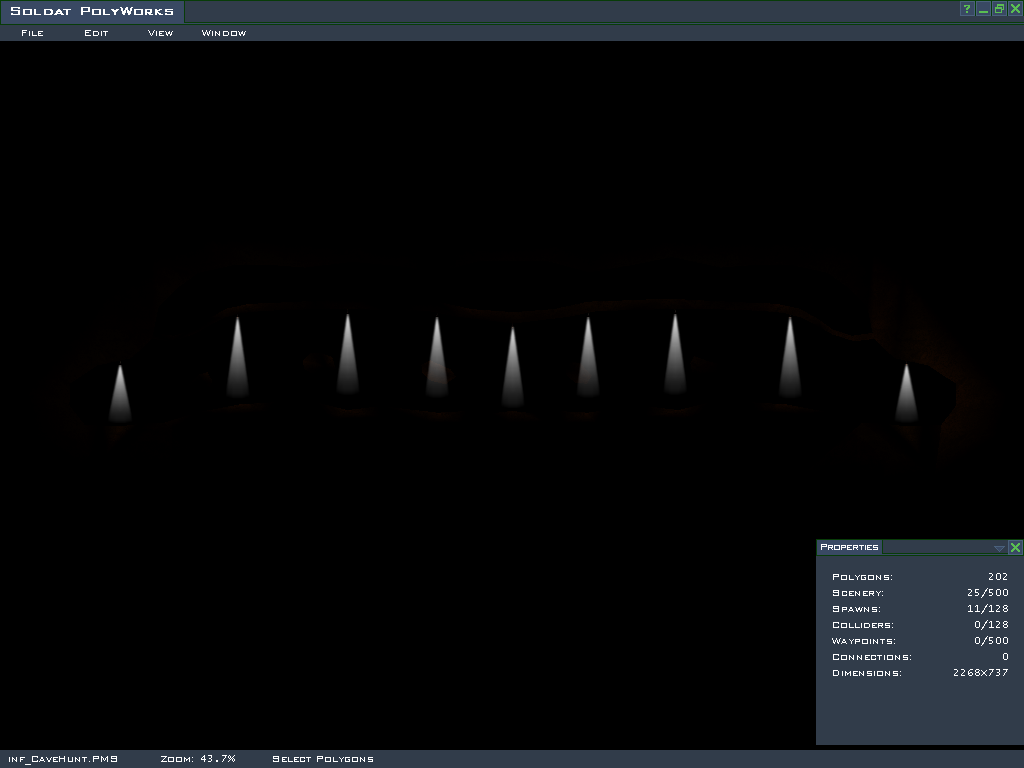This screenshot has height=768, width=1024.
Task: Restore down the PolyWorks window
Action: 999,9
